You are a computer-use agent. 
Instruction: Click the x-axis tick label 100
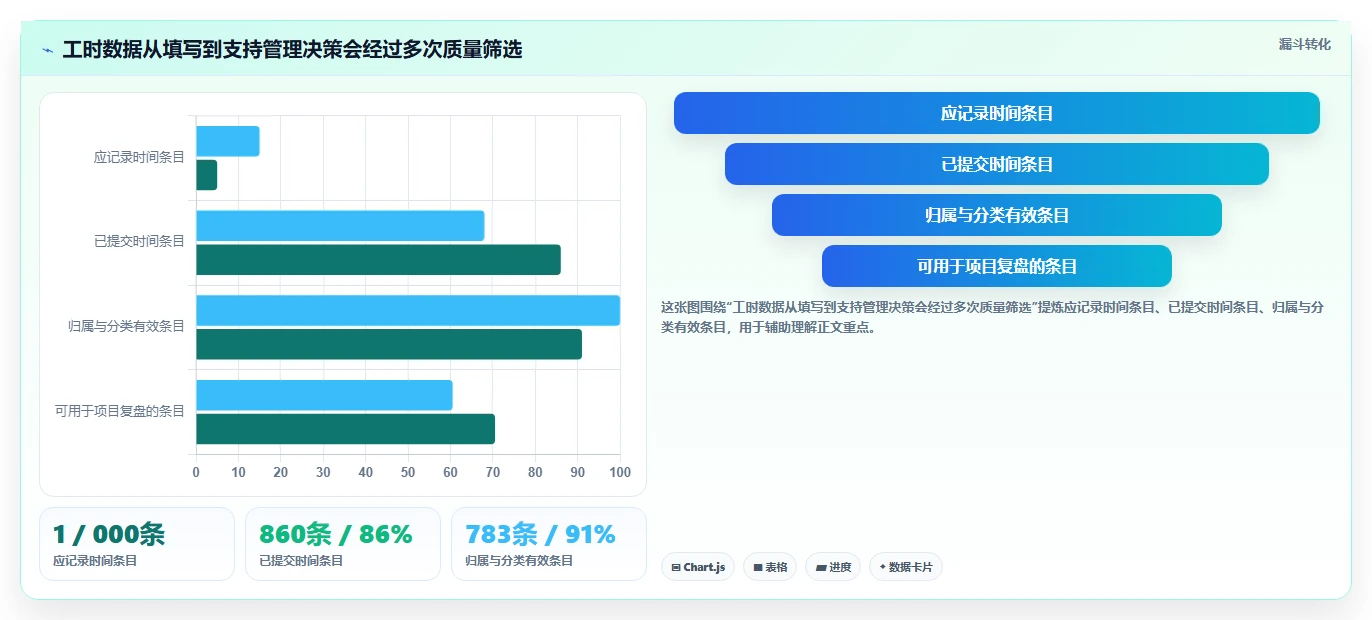click(x=620, y=472)
